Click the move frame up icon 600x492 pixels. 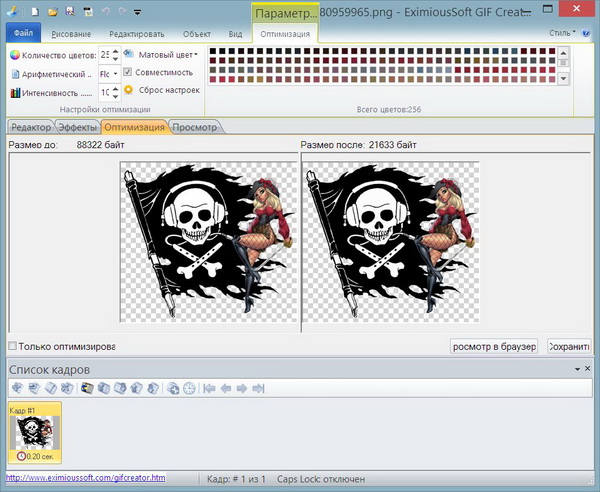(137, 388)
